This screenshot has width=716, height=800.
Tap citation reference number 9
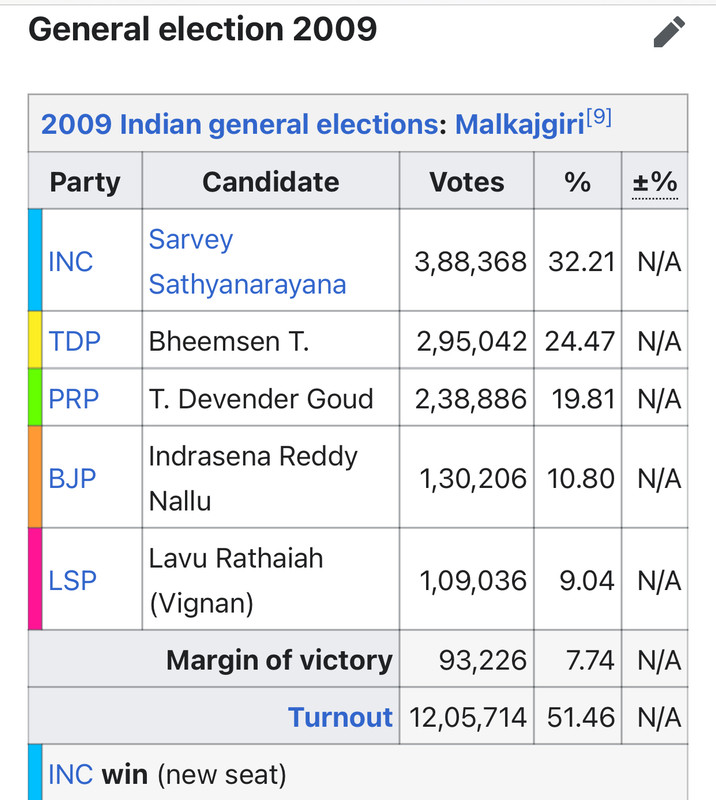(600, 118)
